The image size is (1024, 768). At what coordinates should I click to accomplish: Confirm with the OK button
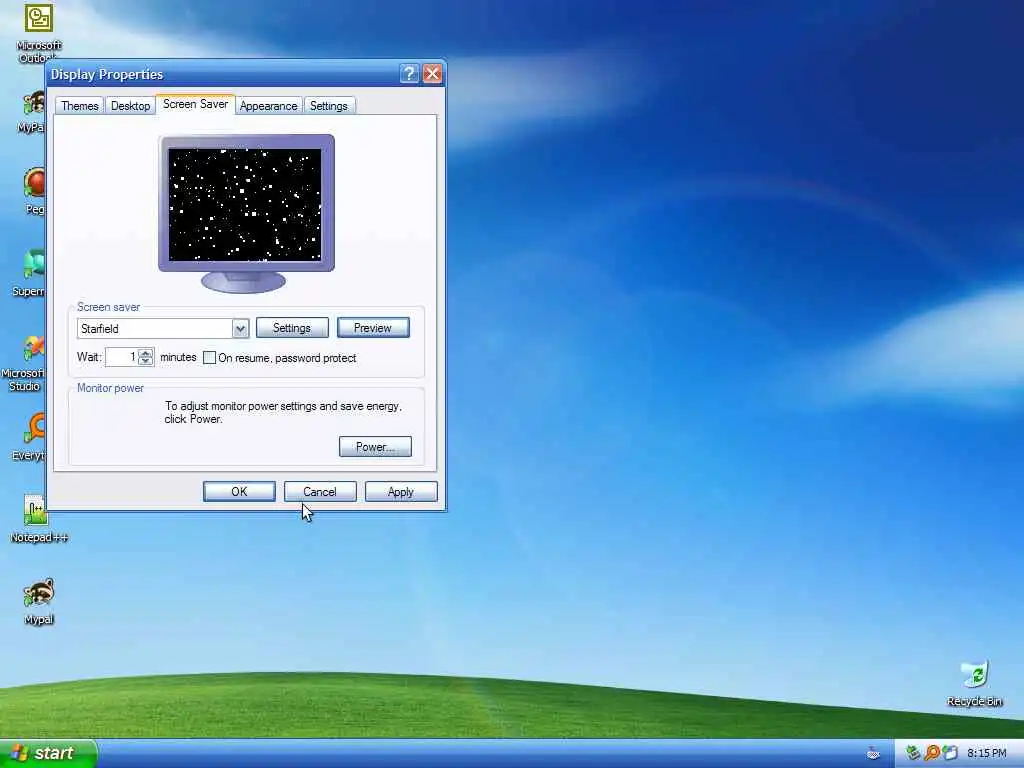click(x=239, y=492)
